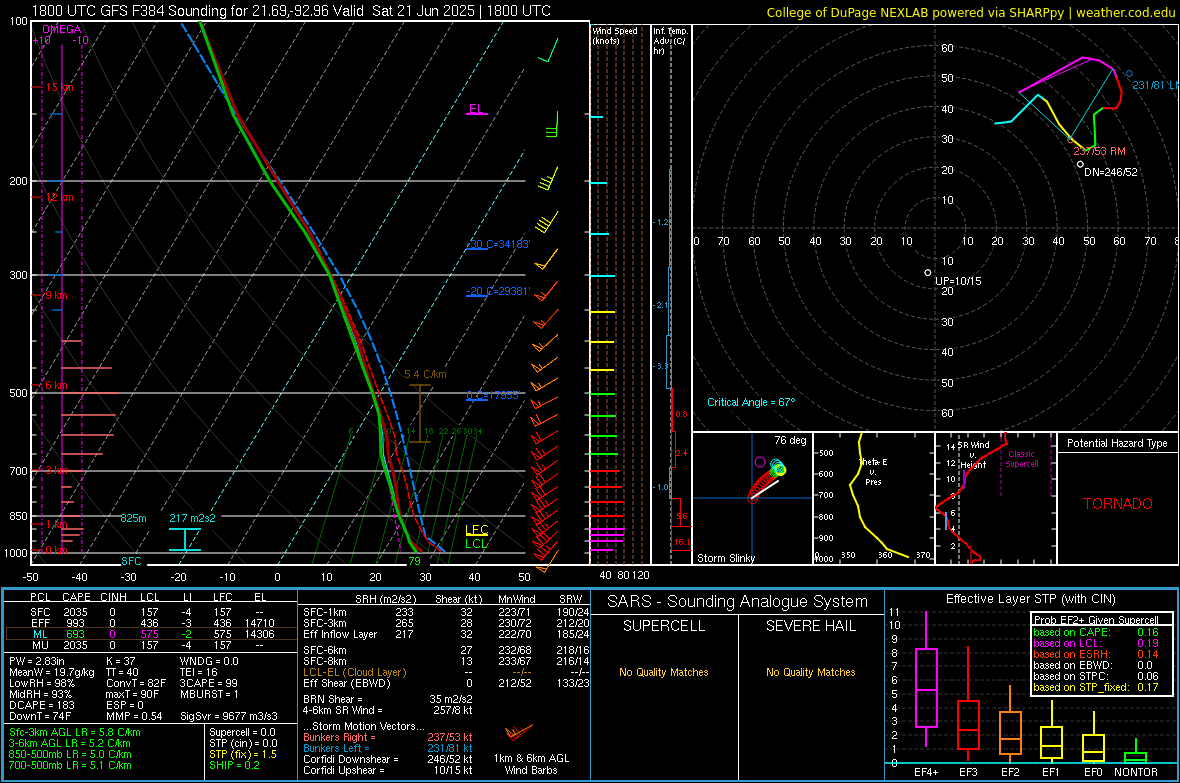Click the 237/53 RM hodograph label
The image size is (1180, 783).
(x=1099, y=151)
